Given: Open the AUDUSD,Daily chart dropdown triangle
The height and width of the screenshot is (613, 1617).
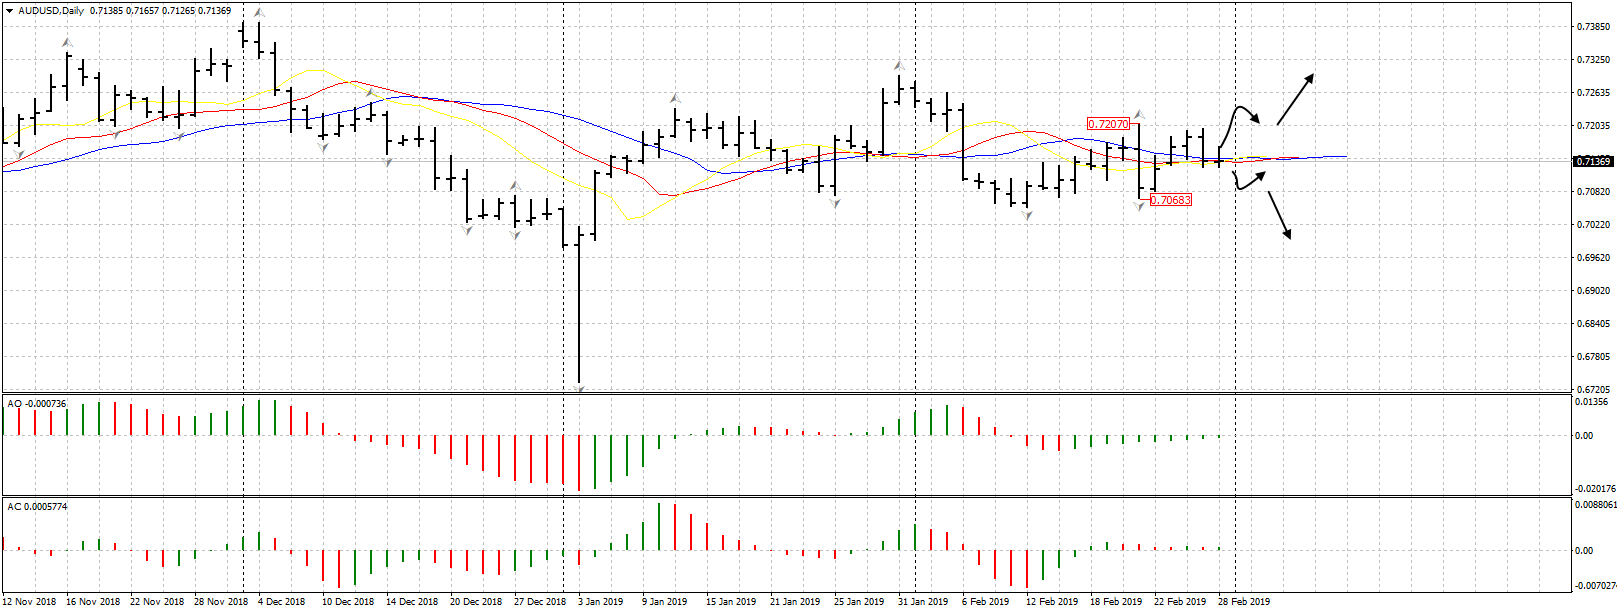Looking at the screenshot, I should pos(9,11).
